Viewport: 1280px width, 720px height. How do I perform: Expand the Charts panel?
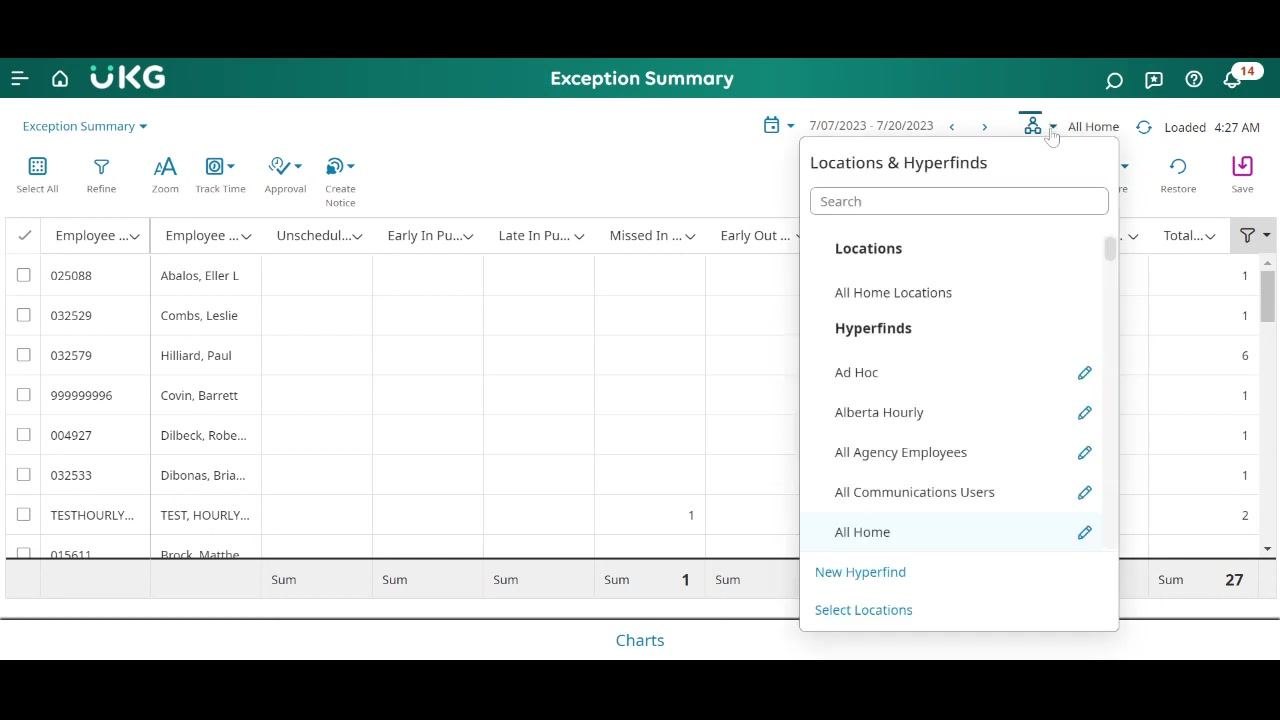(640, 640)
